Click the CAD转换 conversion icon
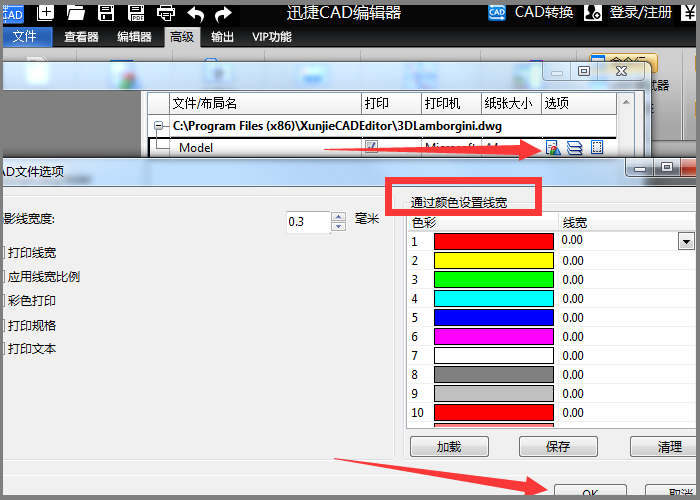 (x=497, y=12)
